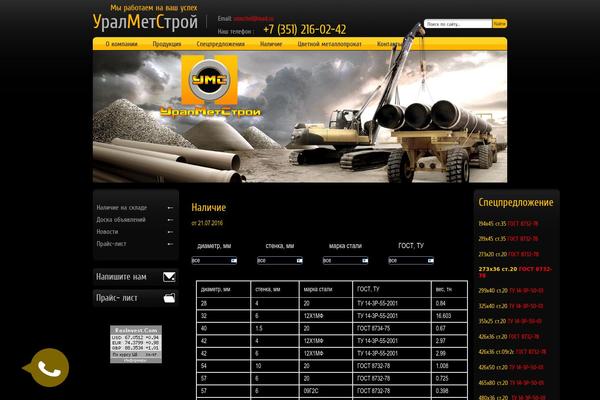Open the 273x20 ст.20 special offer
This screenshot has width=600, height=400.
[509, 254]
